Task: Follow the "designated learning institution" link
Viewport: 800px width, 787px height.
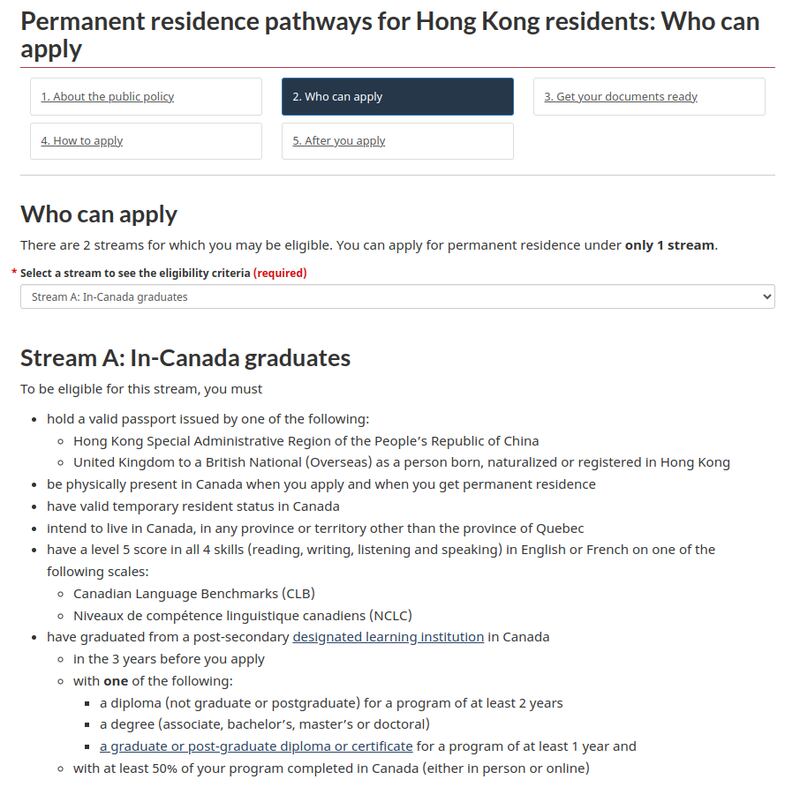Action: (388, 637)
